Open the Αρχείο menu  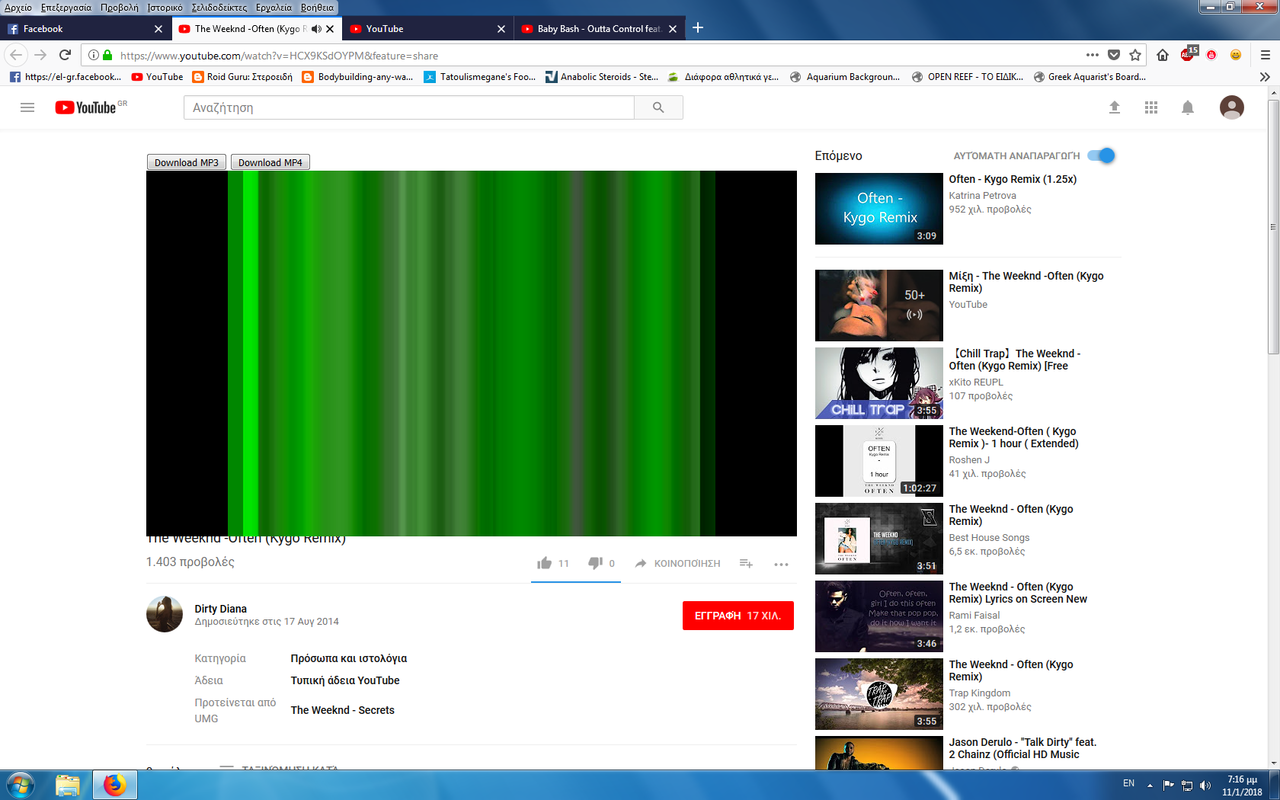click(x=18, y=7)
